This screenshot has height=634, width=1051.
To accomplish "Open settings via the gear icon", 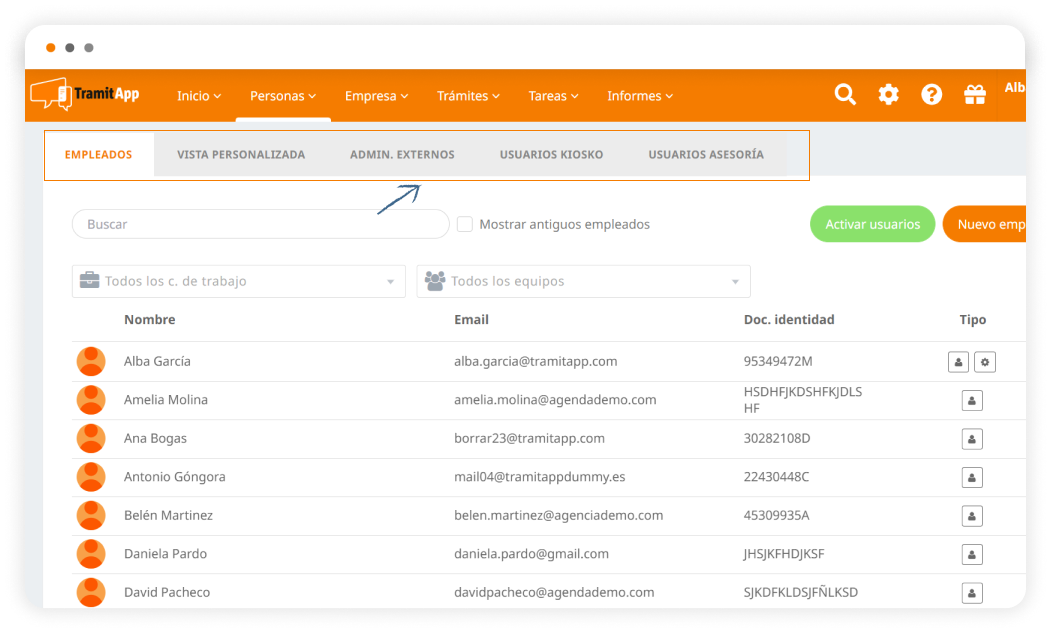I will point(888,95).
